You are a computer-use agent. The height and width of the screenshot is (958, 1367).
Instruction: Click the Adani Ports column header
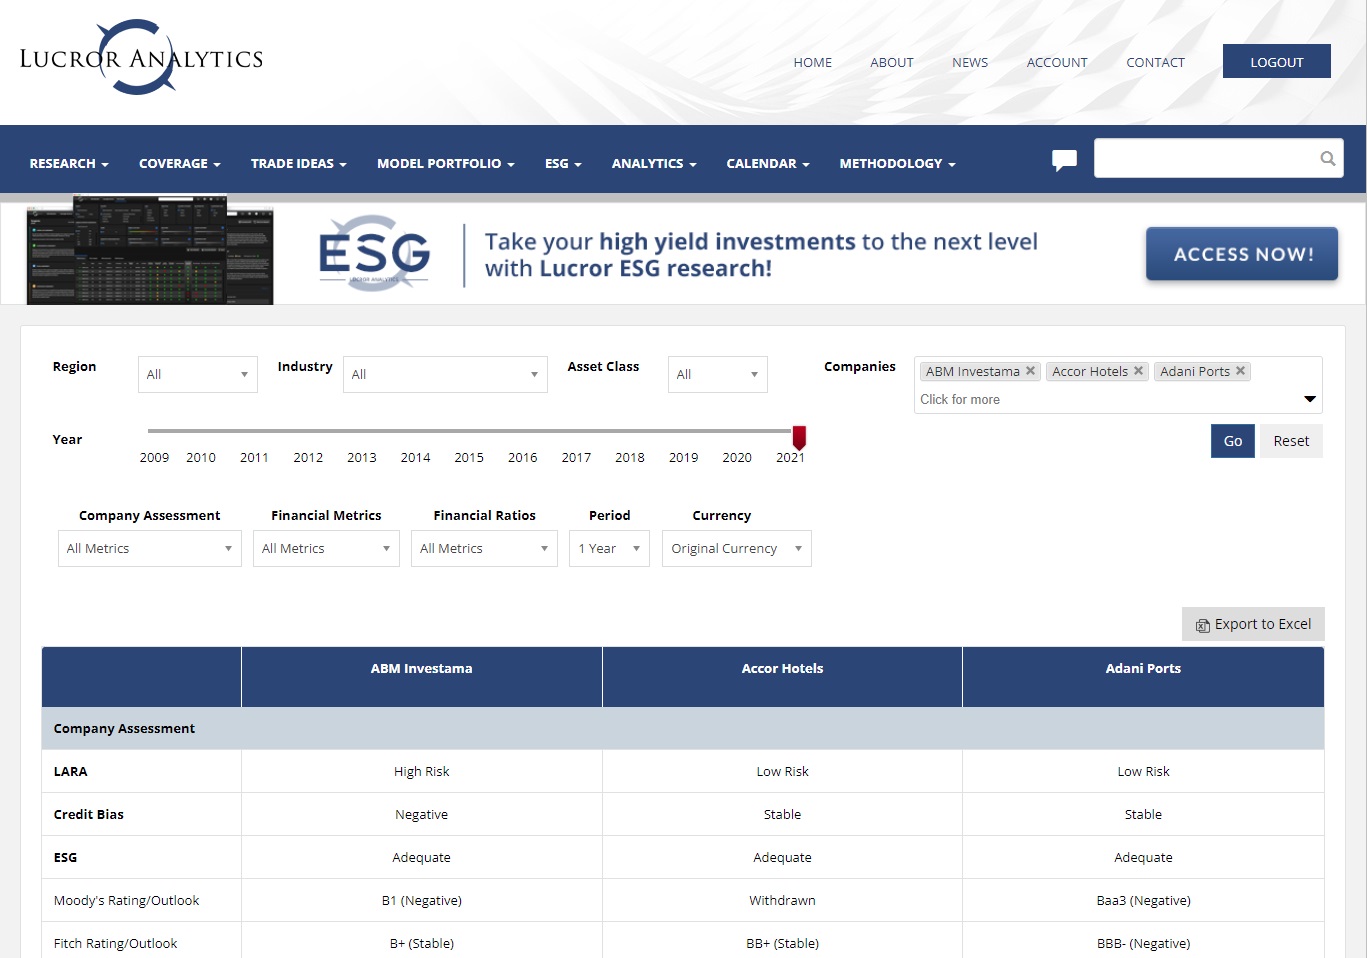click(1143, 677)
